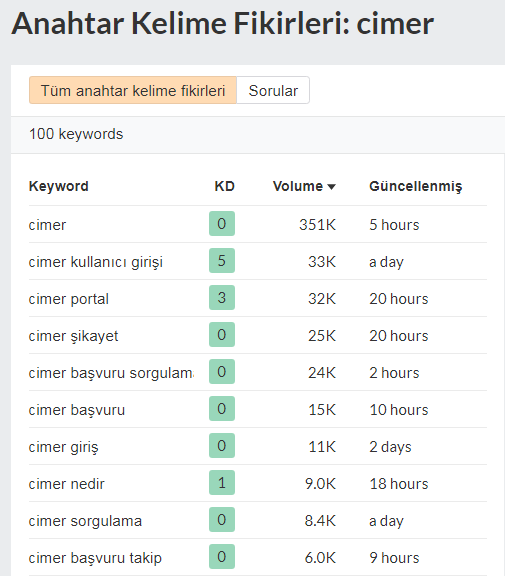Click the KD badge in the 24K row
The image size is (505, 576).
tap(222, 371)
